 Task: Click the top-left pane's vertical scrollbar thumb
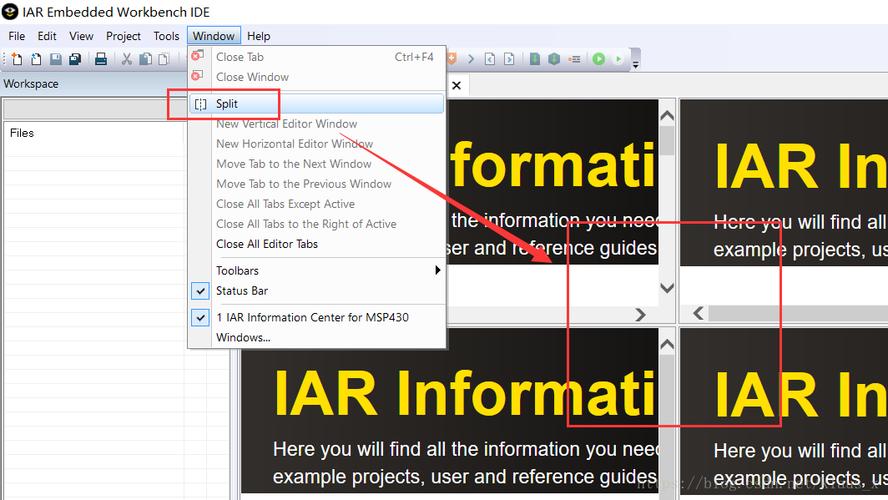click(667, 141)
